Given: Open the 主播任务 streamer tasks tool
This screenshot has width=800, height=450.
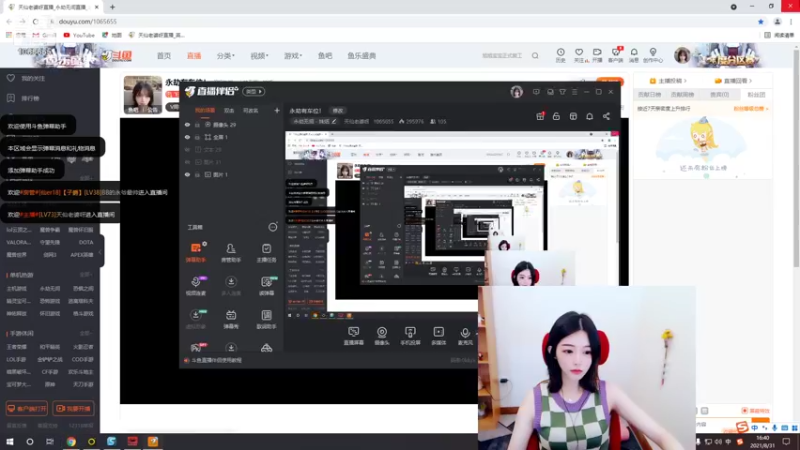Looking at the screenshot, I should [x=266, y=253].
